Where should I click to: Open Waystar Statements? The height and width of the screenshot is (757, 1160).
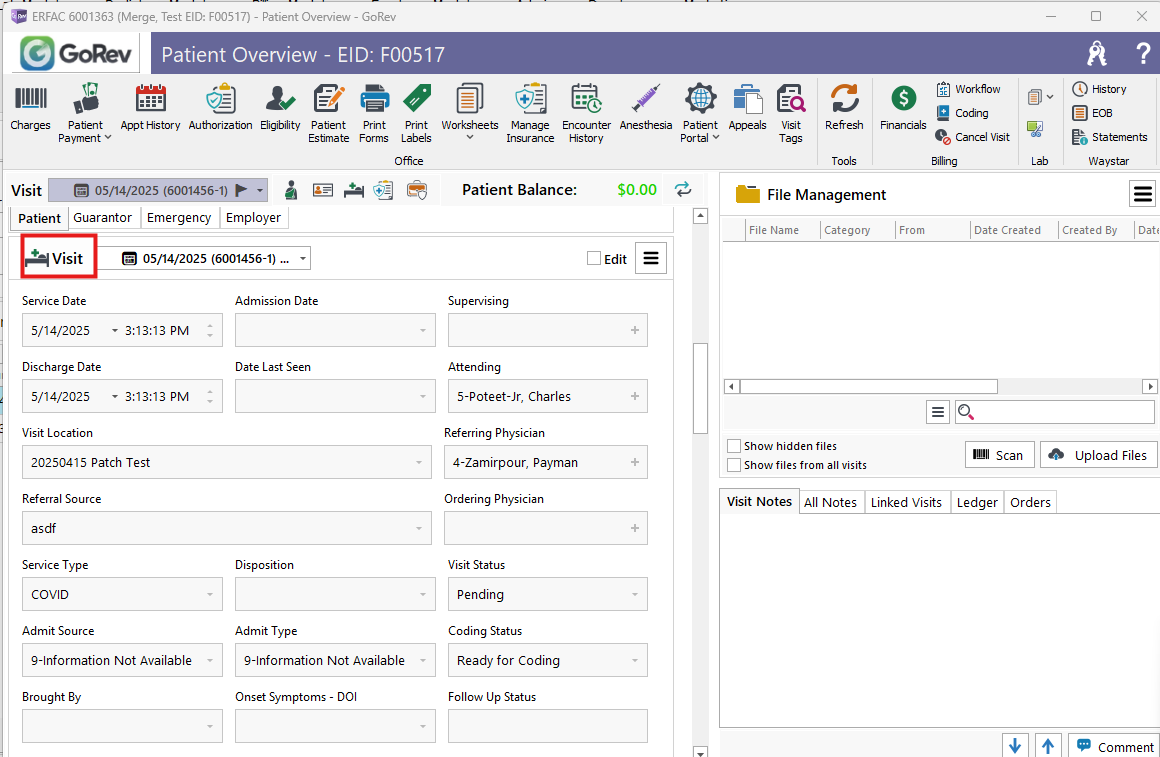pyautogui.click(x=1110, y=137)
